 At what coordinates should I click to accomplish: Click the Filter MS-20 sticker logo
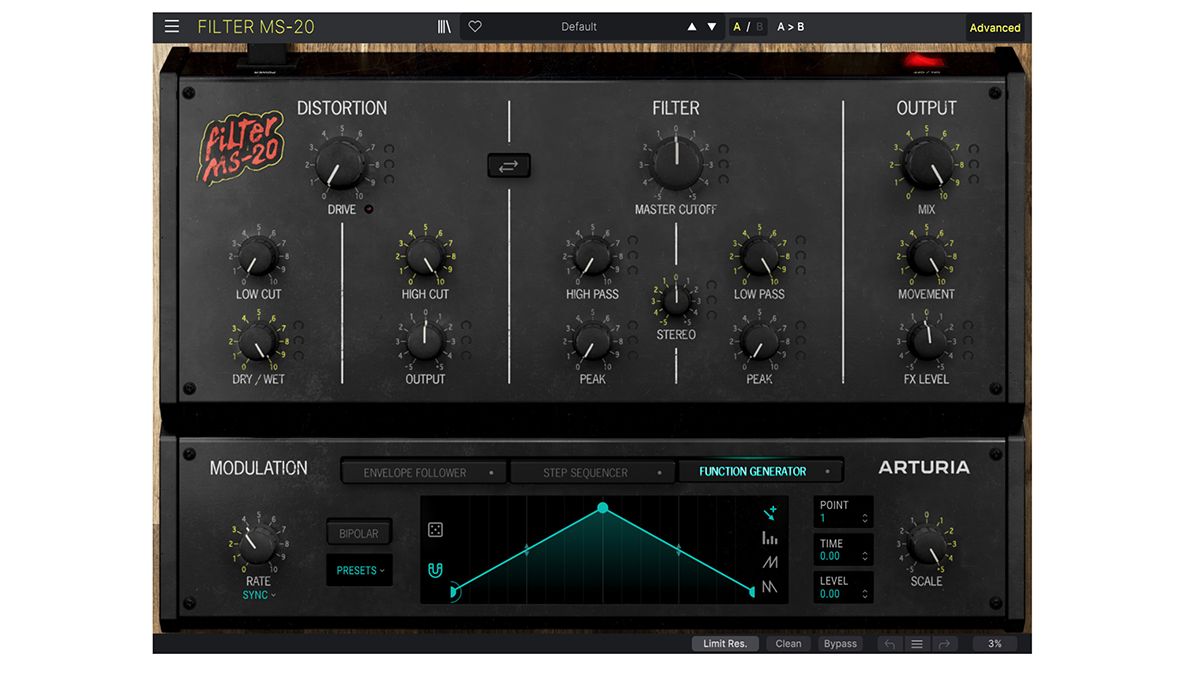coord(241,150)
